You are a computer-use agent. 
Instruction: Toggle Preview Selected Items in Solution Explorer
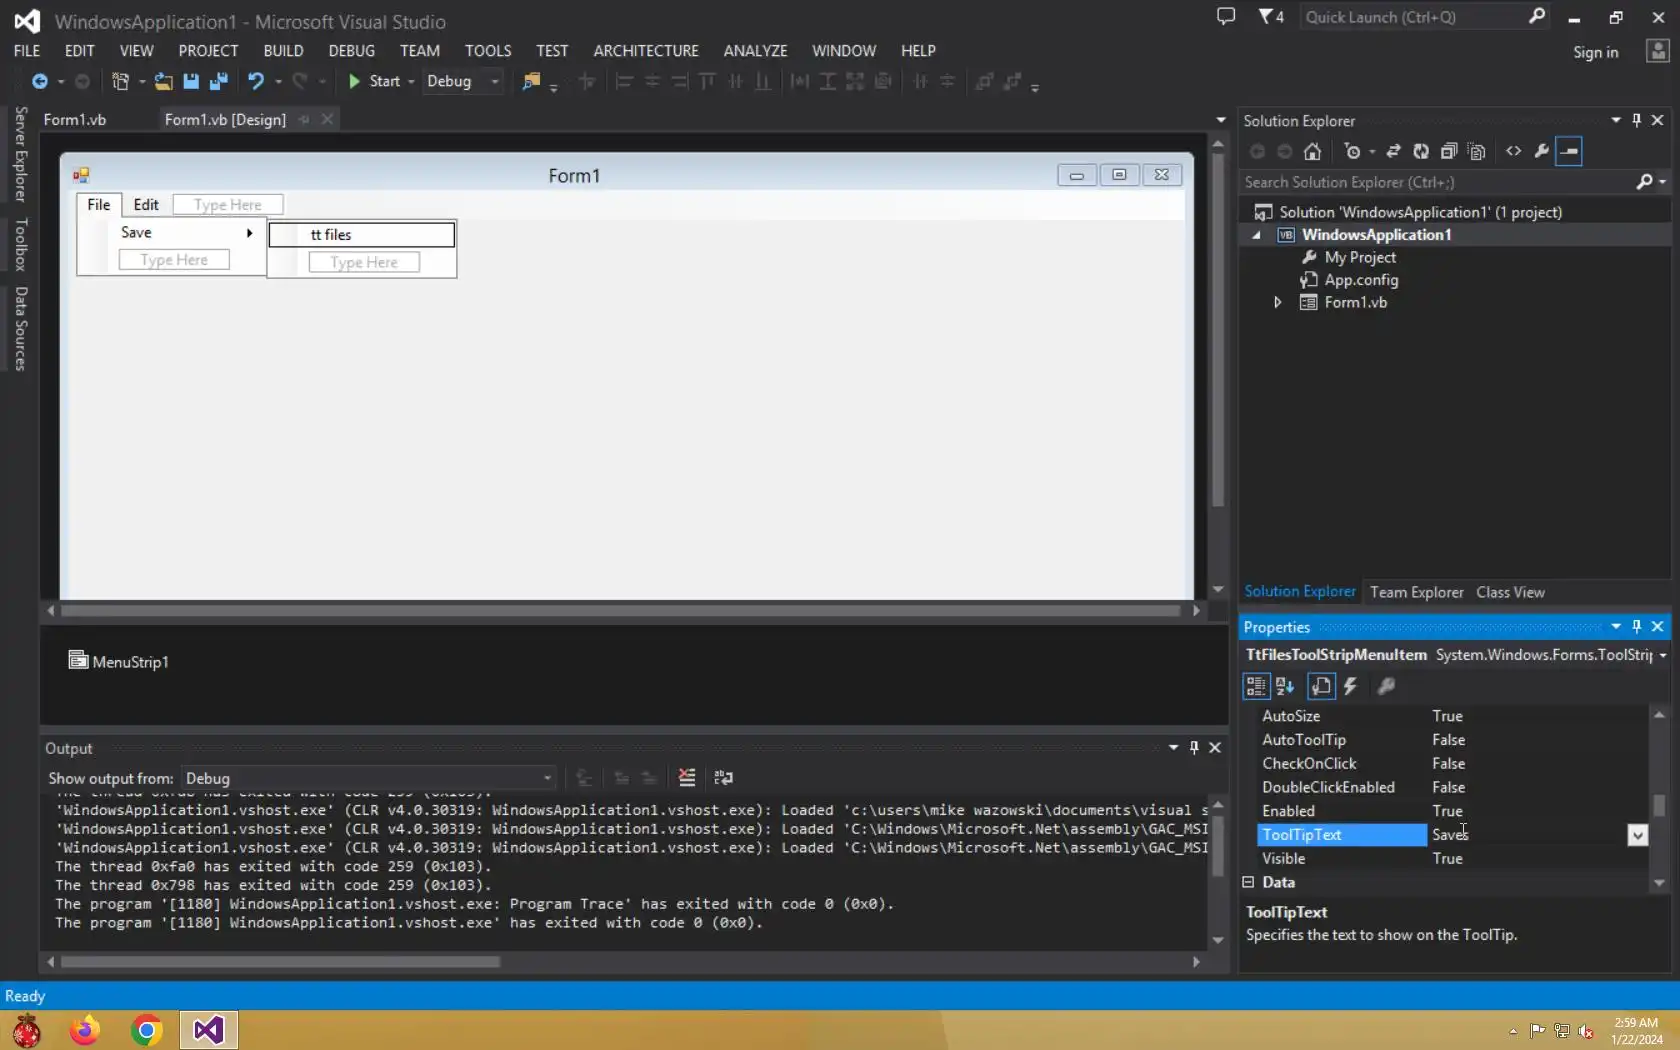pos(1570,151)
